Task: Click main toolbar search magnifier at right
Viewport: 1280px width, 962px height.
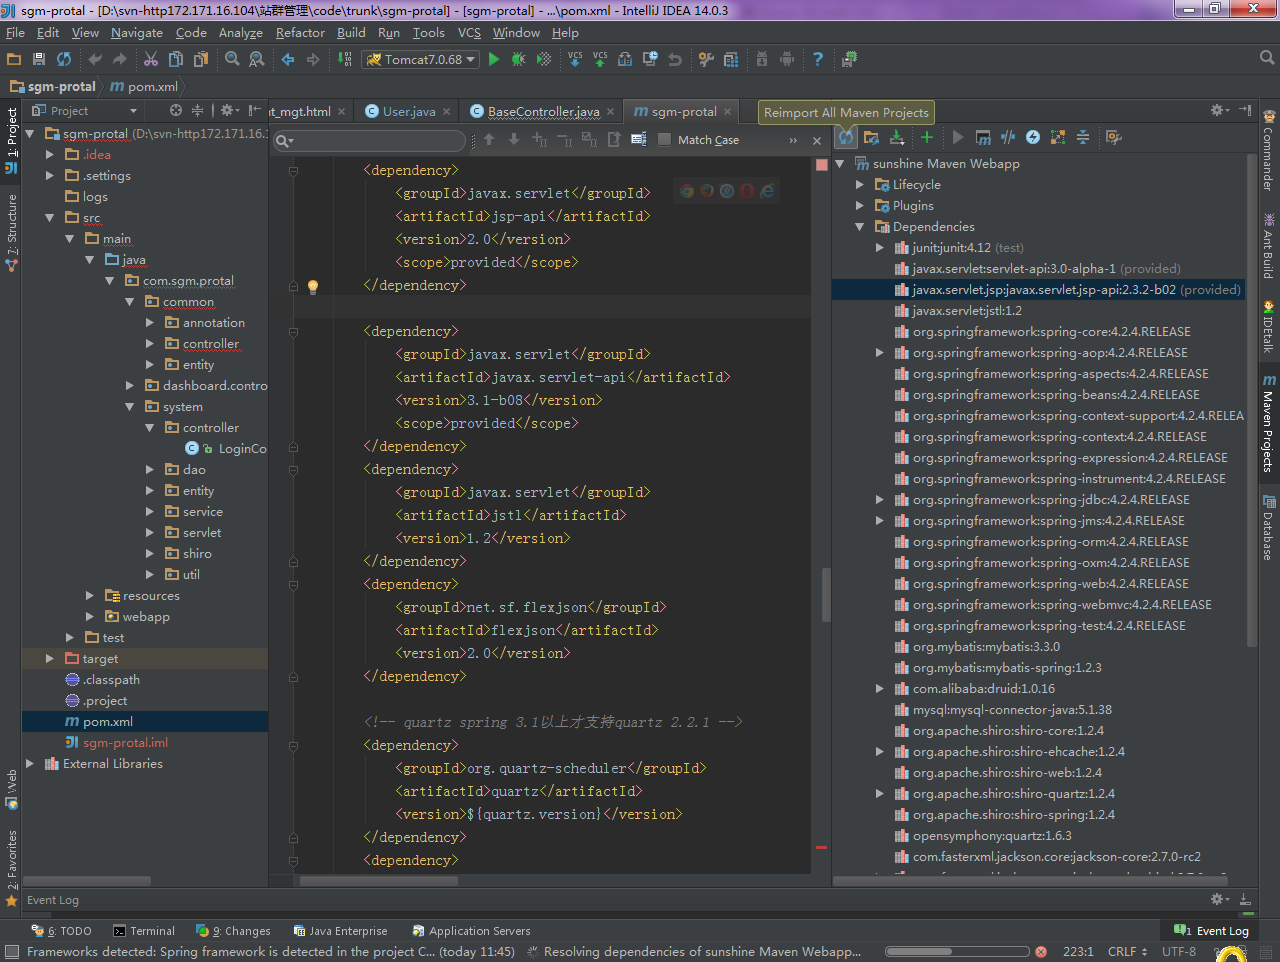Action: (1267, 58)
